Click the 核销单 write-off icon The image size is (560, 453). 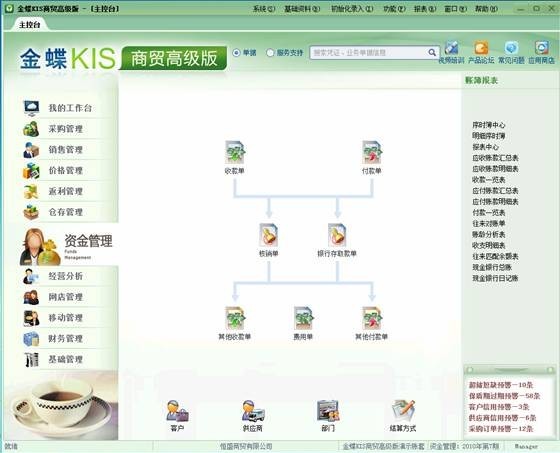coord(269,235)
